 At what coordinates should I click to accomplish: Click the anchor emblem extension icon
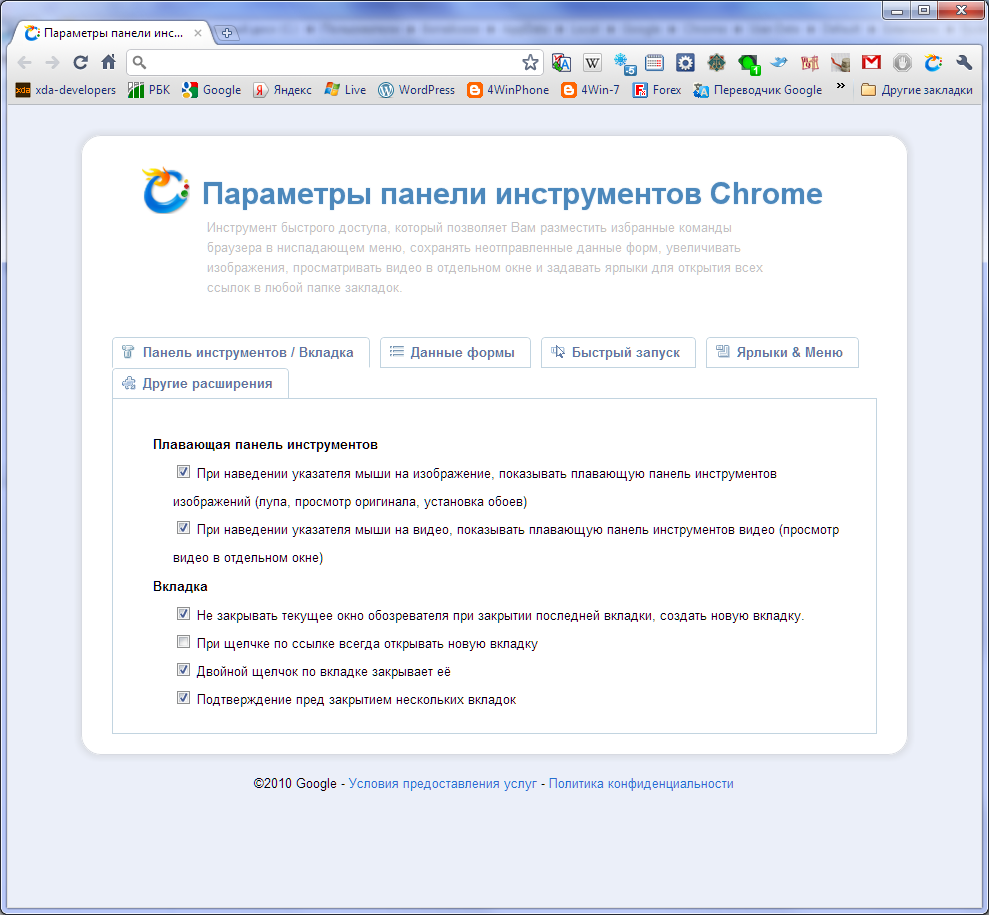point(716,62)
